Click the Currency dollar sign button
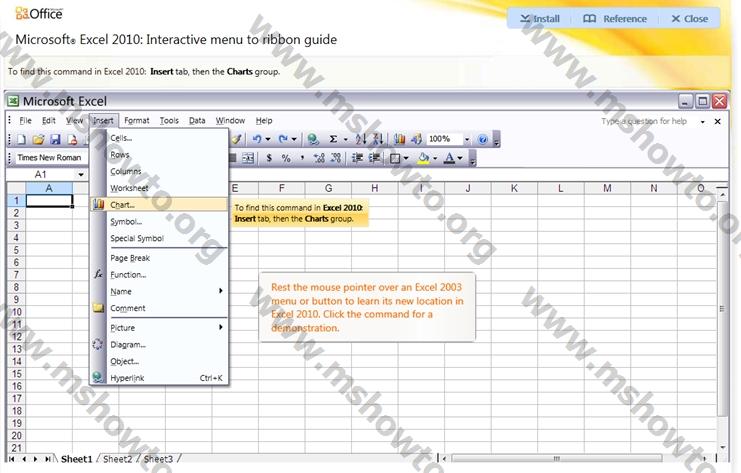This screenshot has height=473, width=741. point(269,158)
